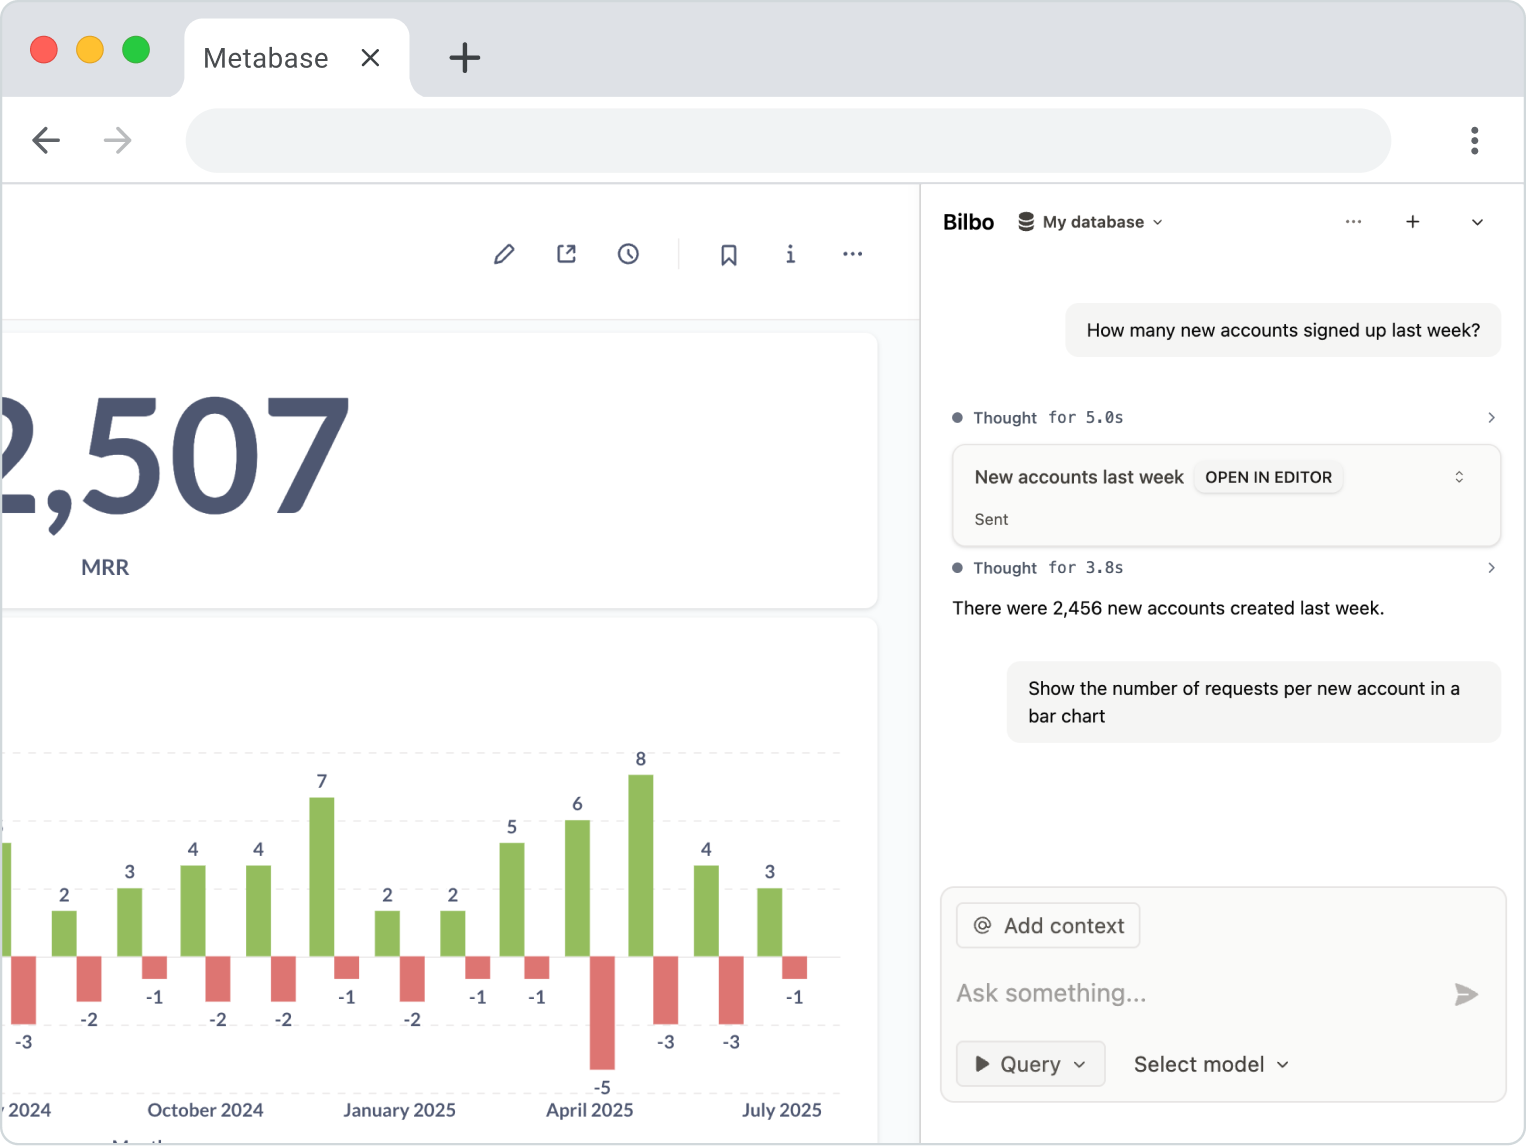Image resolution: width=1526 pixels, height=1146 pixels.
Task: Open the Select model dropdown
Action: [x=1210, y=1064]
